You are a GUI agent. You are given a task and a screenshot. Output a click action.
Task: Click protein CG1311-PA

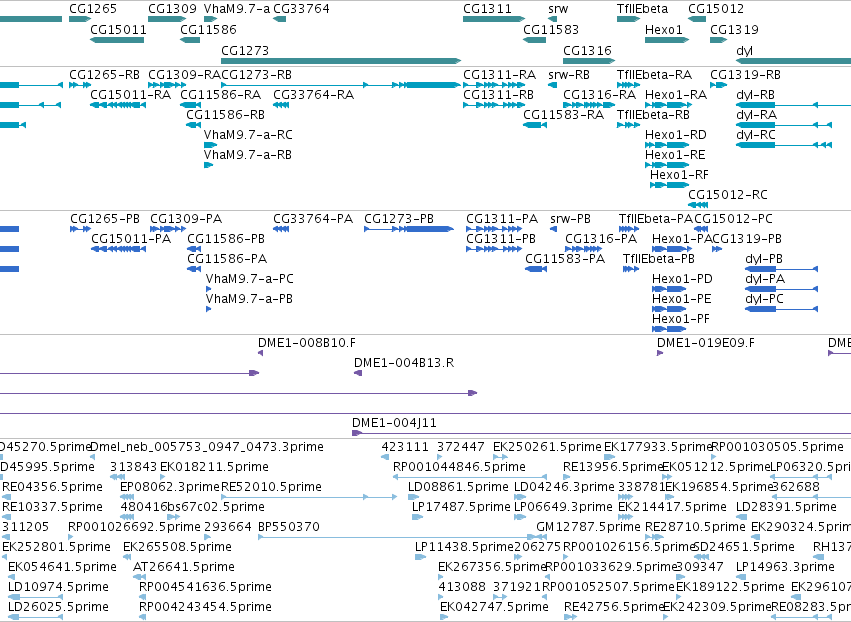(502, 219)
